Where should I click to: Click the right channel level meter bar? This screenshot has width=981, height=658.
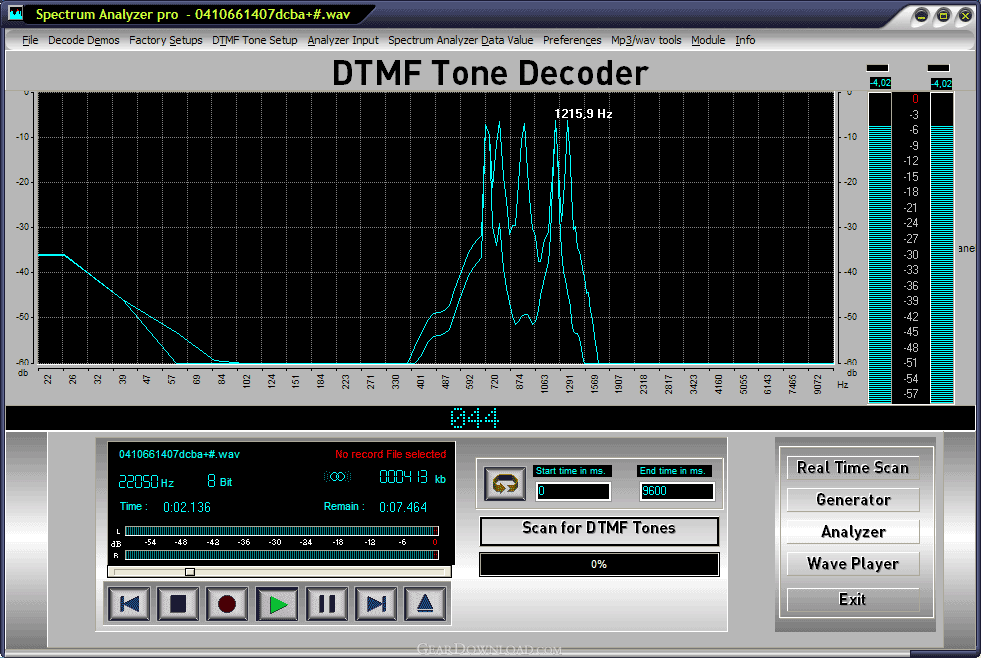coord(942,248)
